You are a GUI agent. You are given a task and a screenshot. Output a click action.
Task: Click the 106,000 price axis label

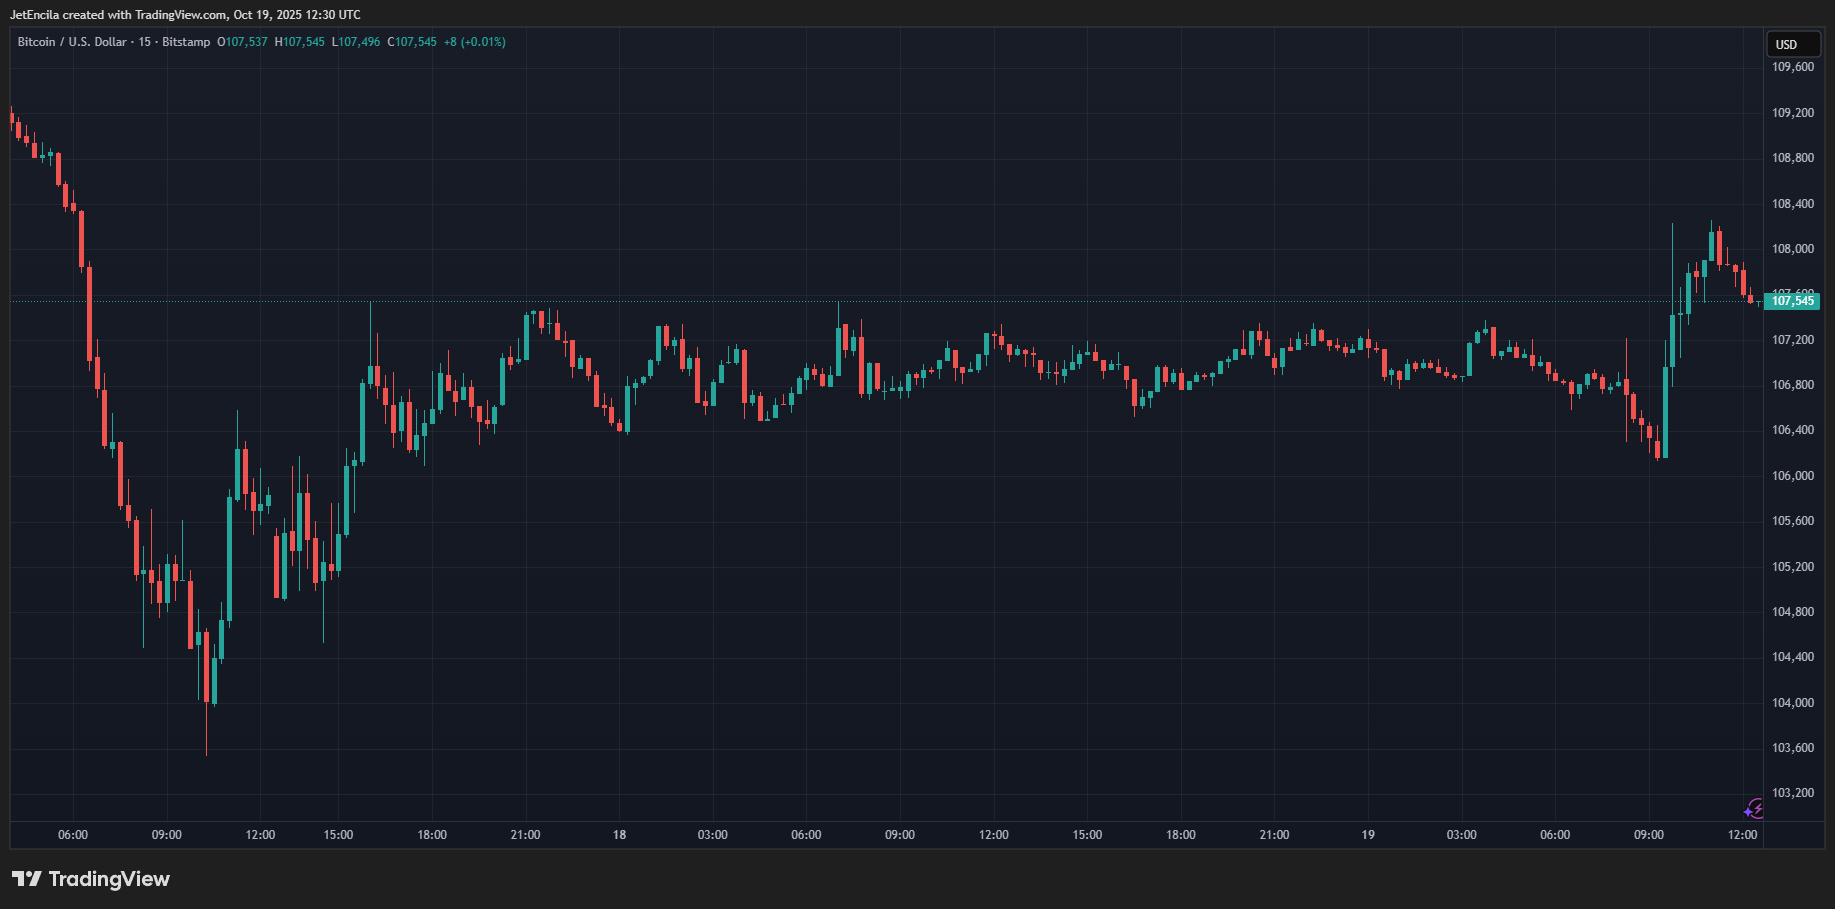(1792, 476)
